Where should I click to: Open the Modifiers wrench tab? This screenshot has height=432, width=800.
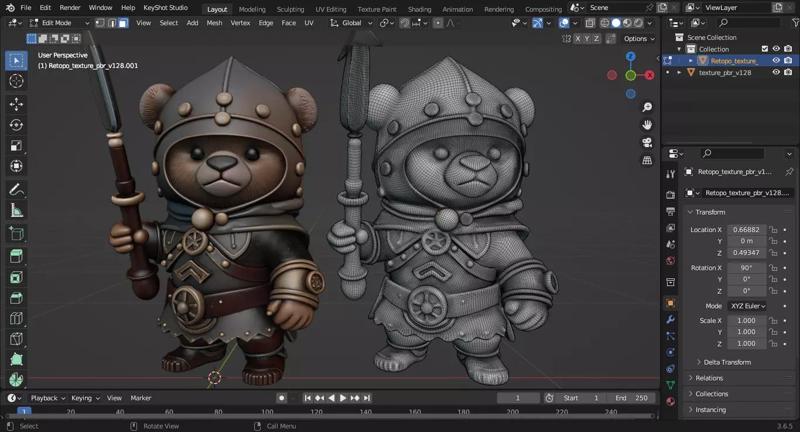tap(670, 319)
